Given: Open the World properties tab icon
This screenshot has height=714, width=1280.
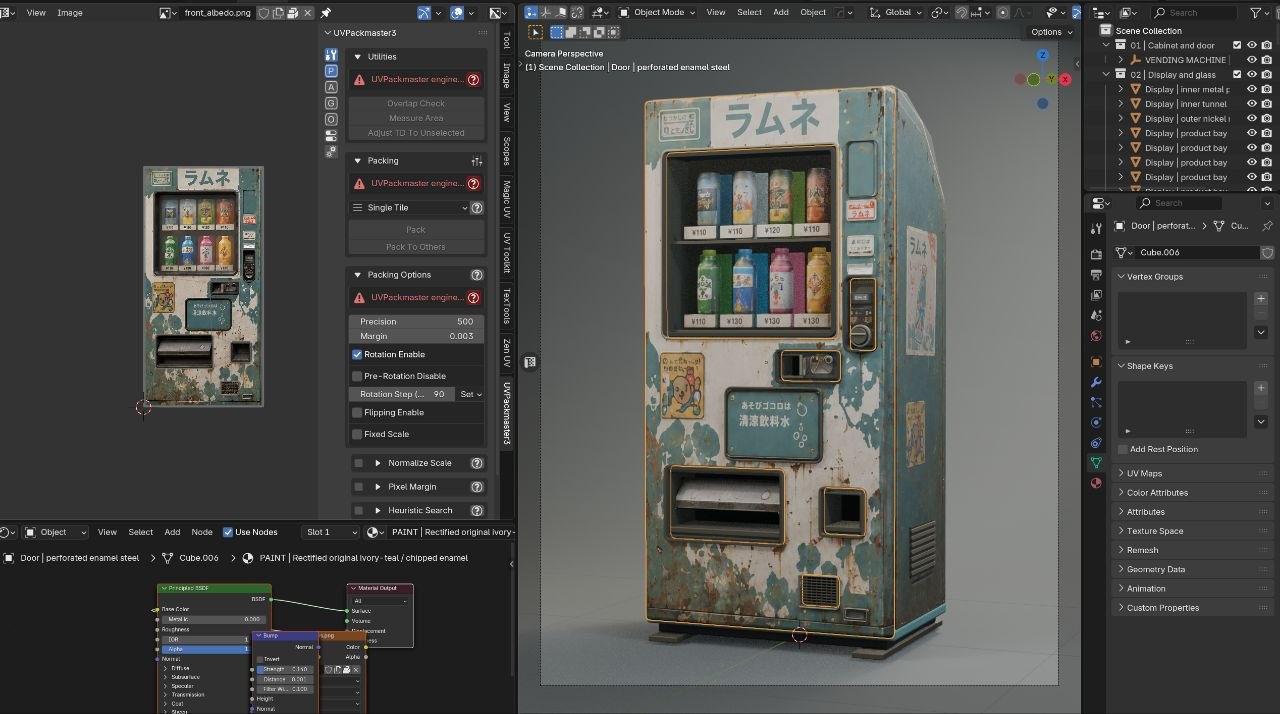Looking at the screenshot, I should pyautogui.click(x=1096, y=336).
